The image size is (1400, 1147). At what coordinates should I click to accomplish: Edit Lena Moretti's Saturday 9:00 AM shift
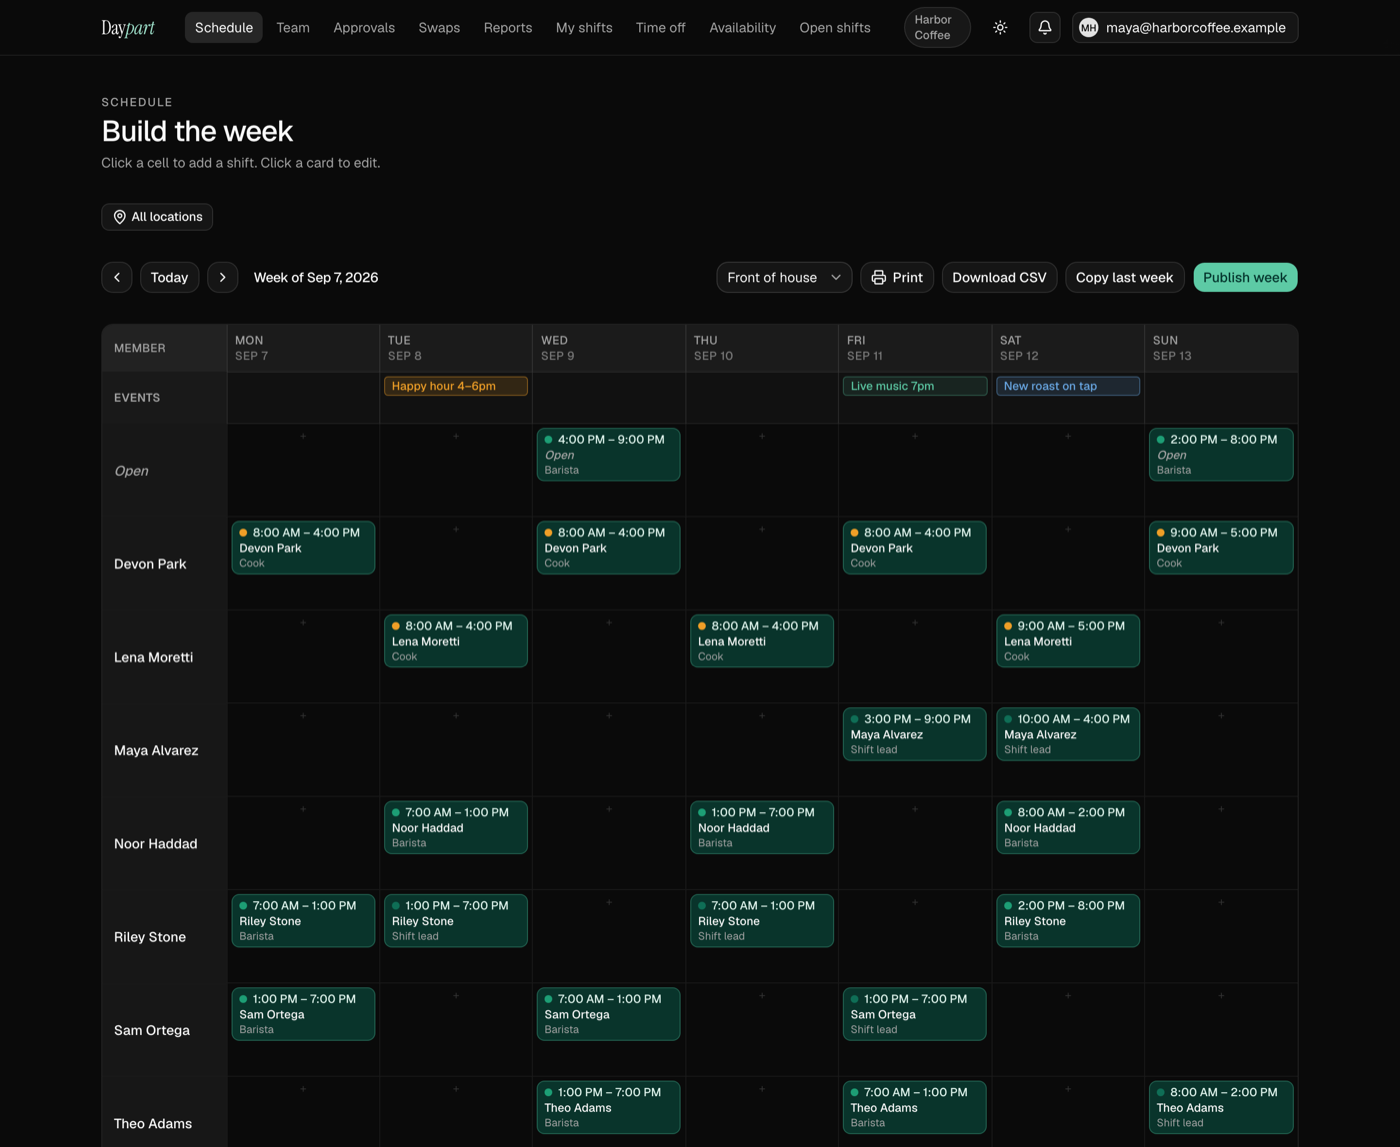pos(1068,641)
